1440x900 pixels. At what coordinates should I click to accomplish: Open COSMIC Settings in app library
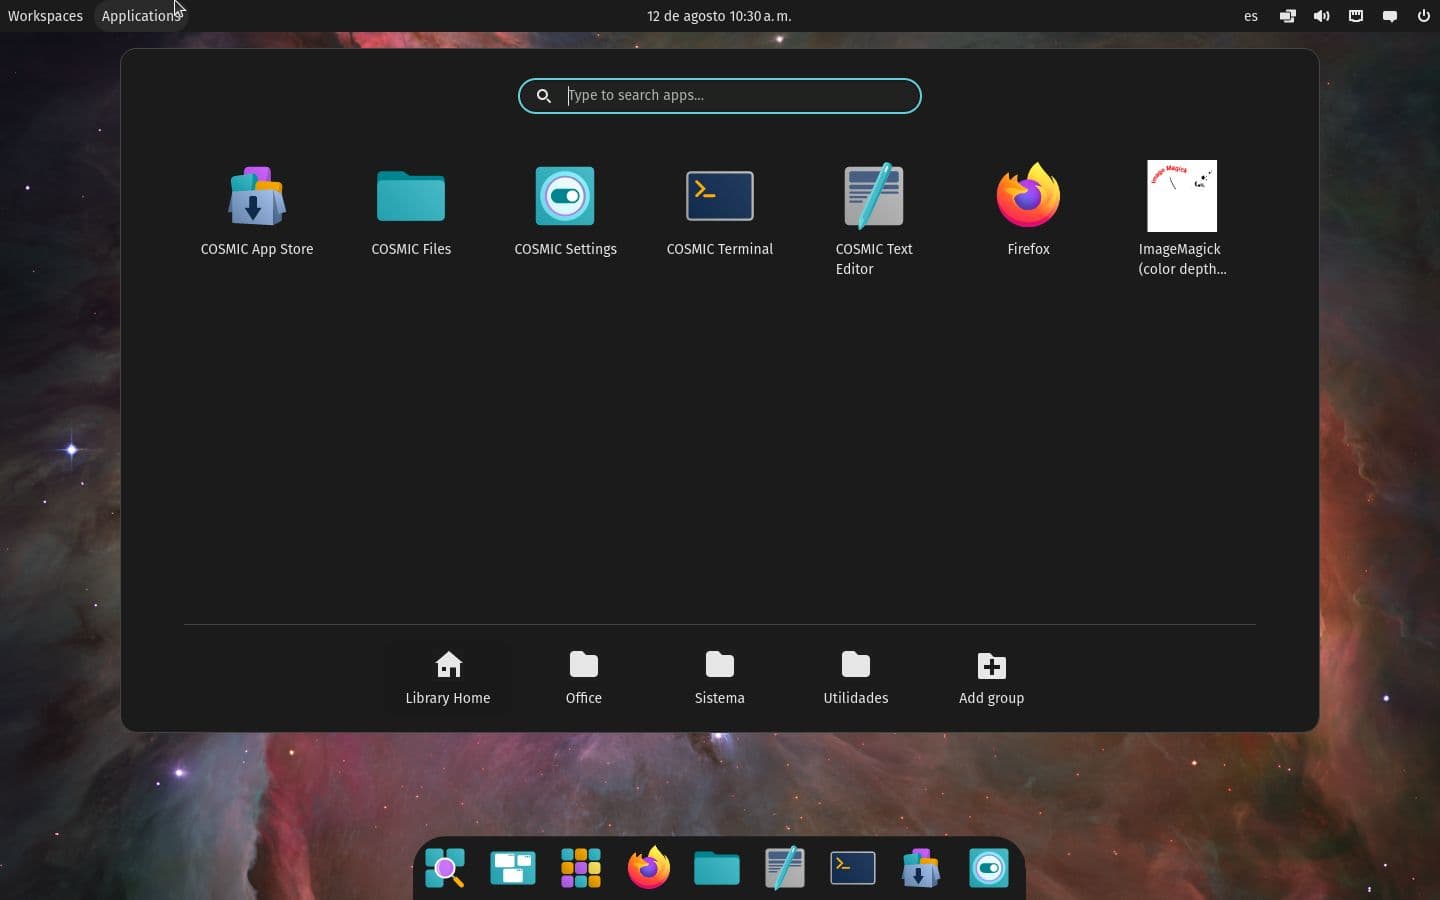pos(565,212)
